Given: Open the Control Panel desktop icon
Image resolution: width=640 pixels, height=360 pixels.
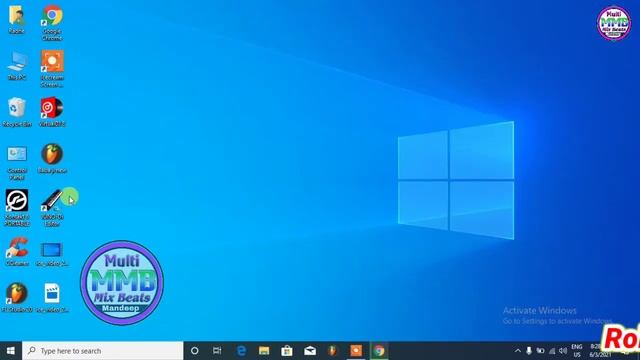Looking at the screenshot, I should click(17, 162).
